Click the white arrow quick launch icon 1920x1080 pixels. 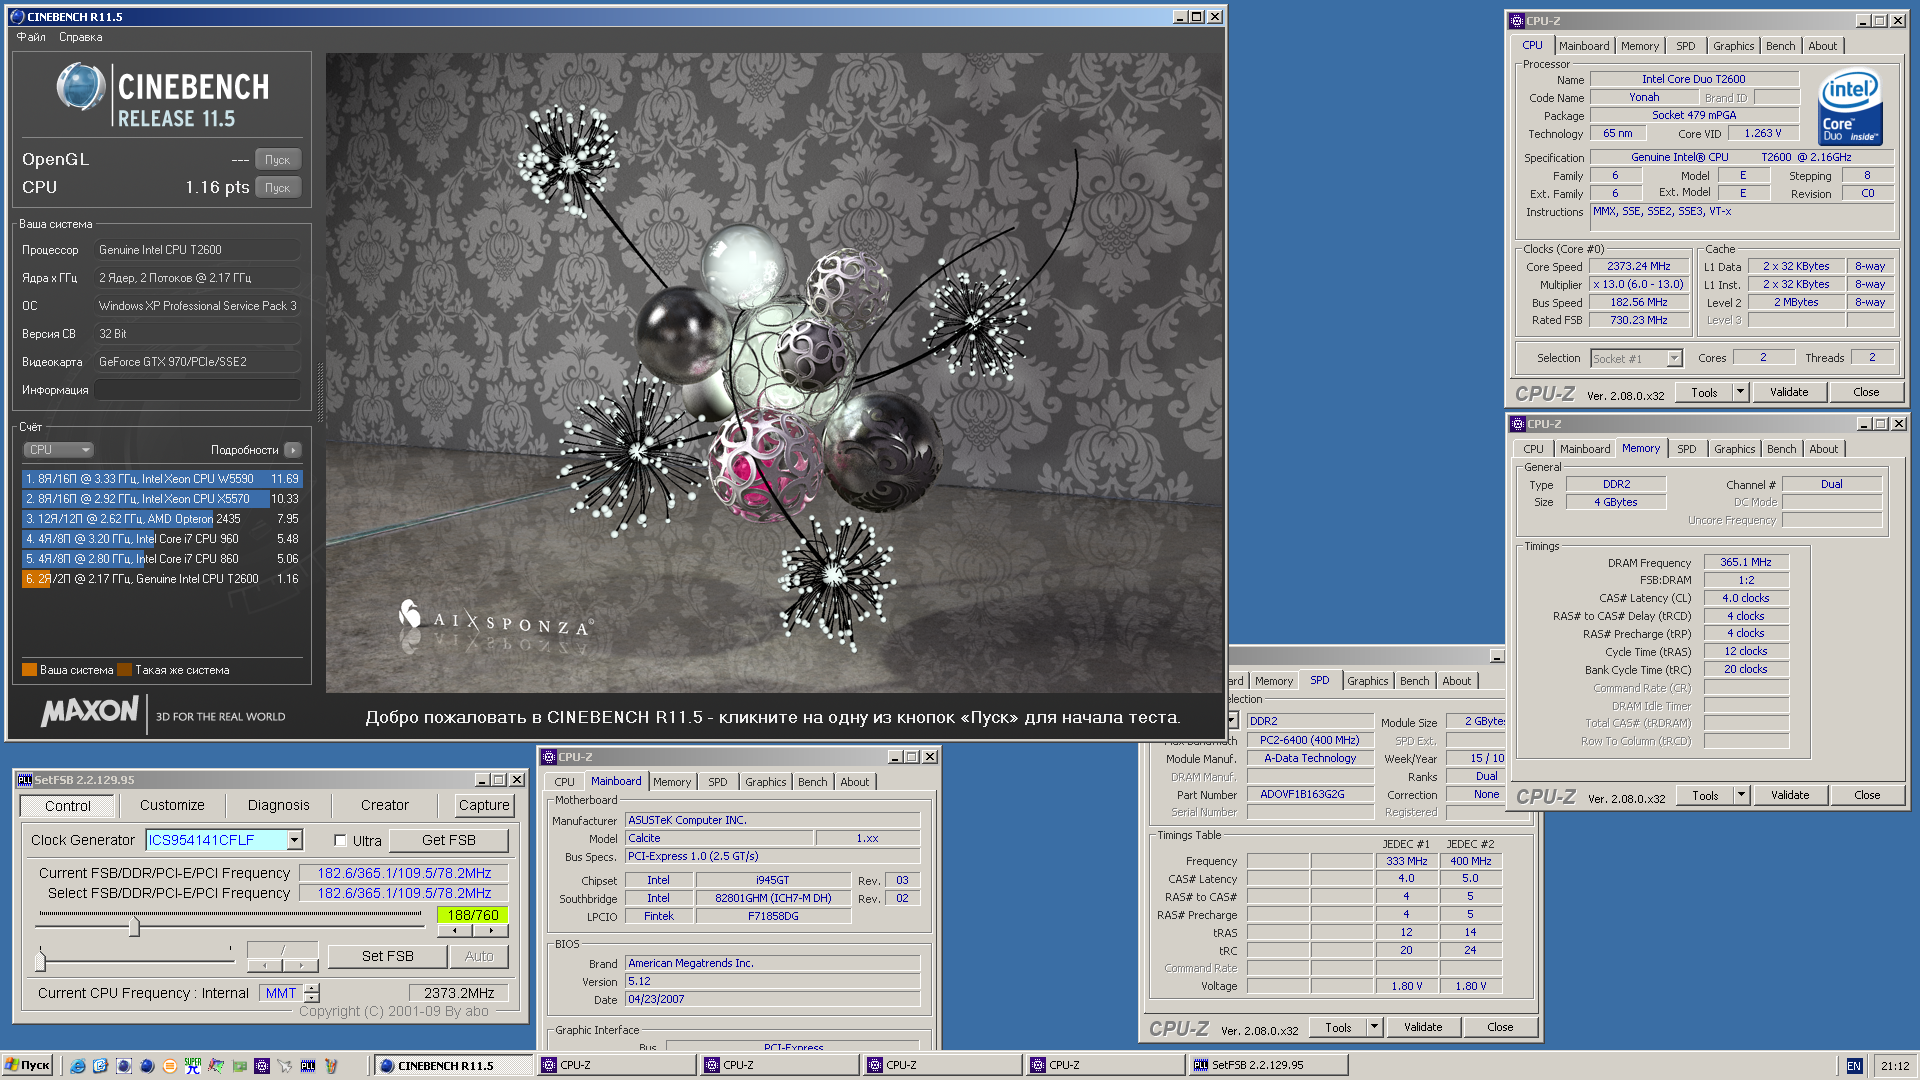coord(285,1066)
